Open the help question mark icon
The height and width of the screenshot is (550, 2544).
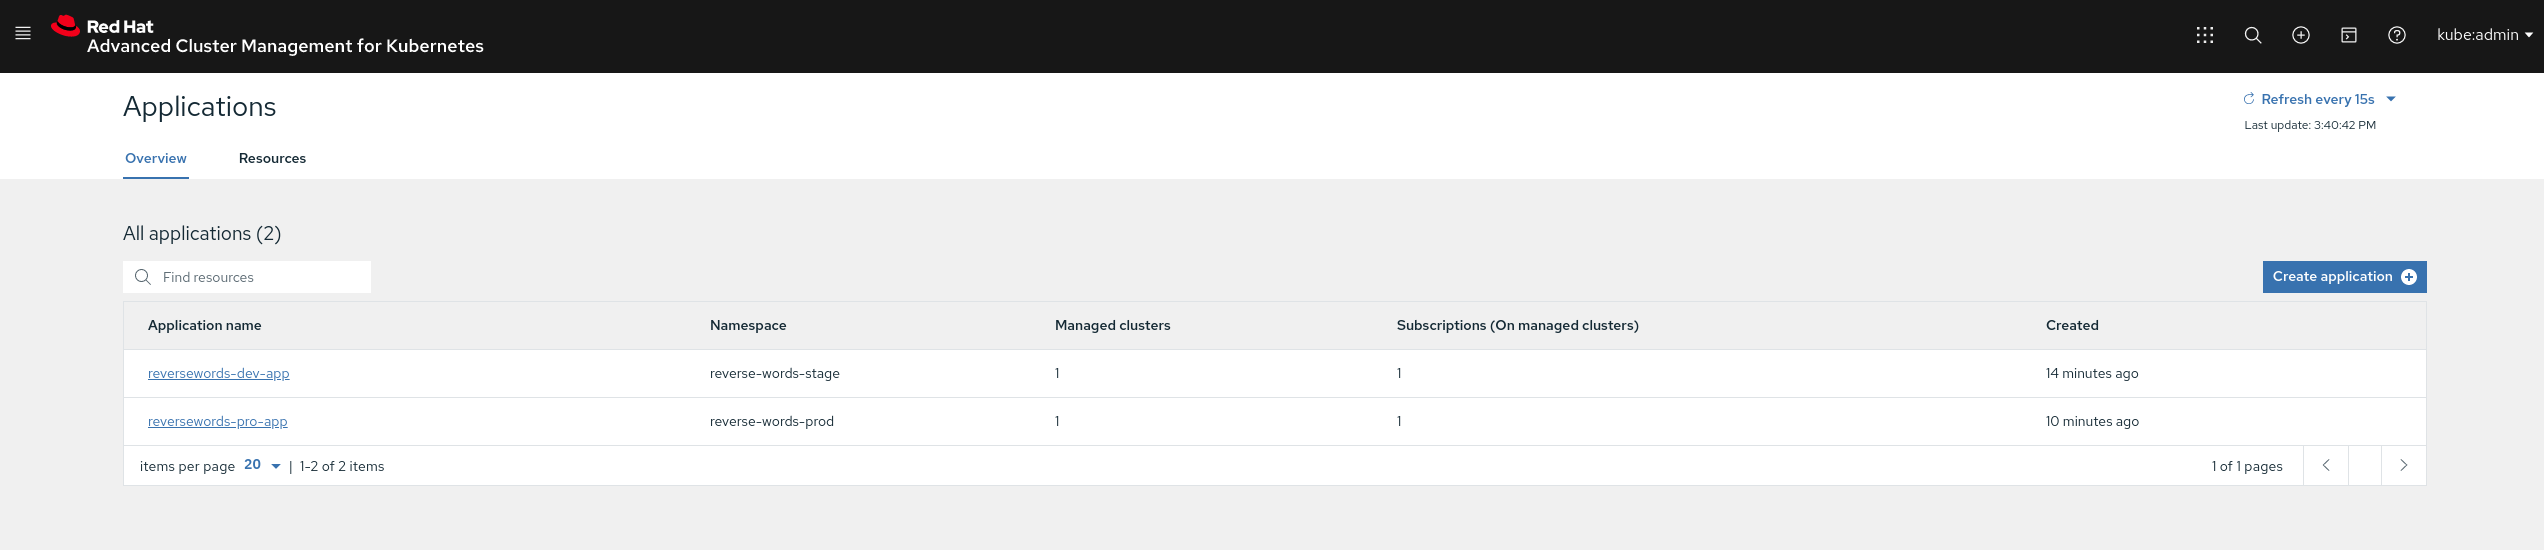tap(2396, 35)
